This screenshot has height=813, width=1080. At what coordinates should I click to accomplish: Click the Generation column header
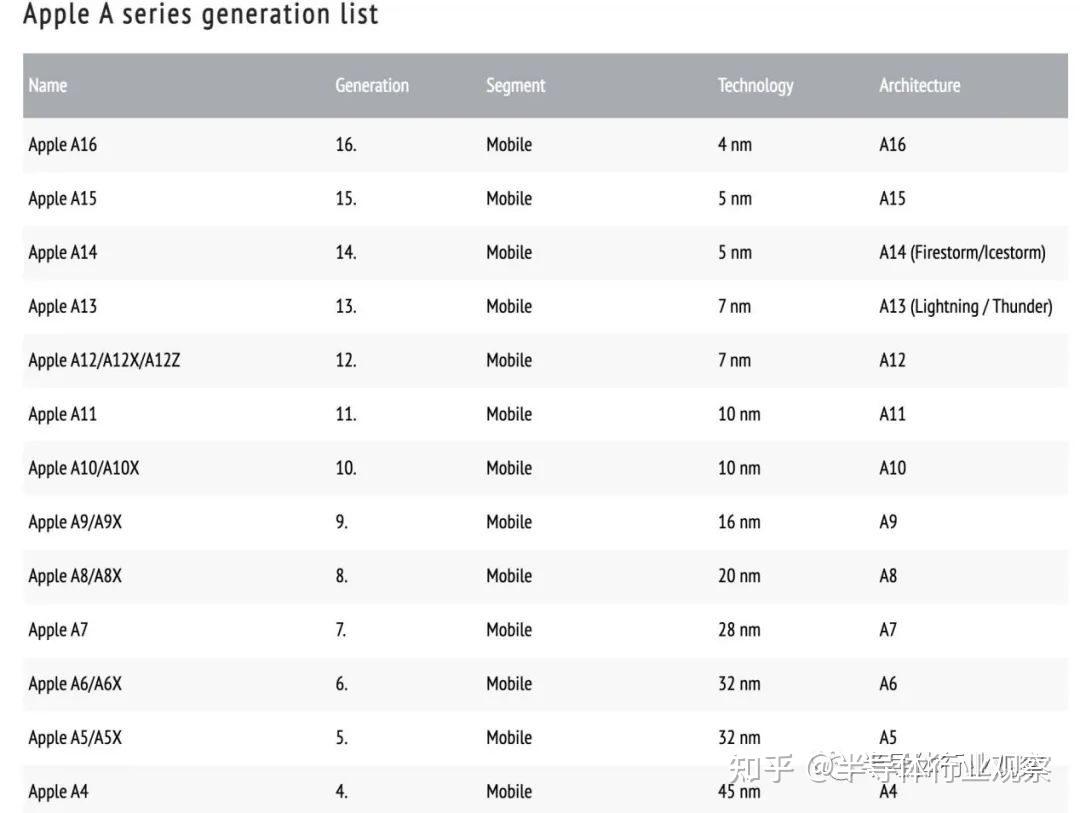[371, 85]
